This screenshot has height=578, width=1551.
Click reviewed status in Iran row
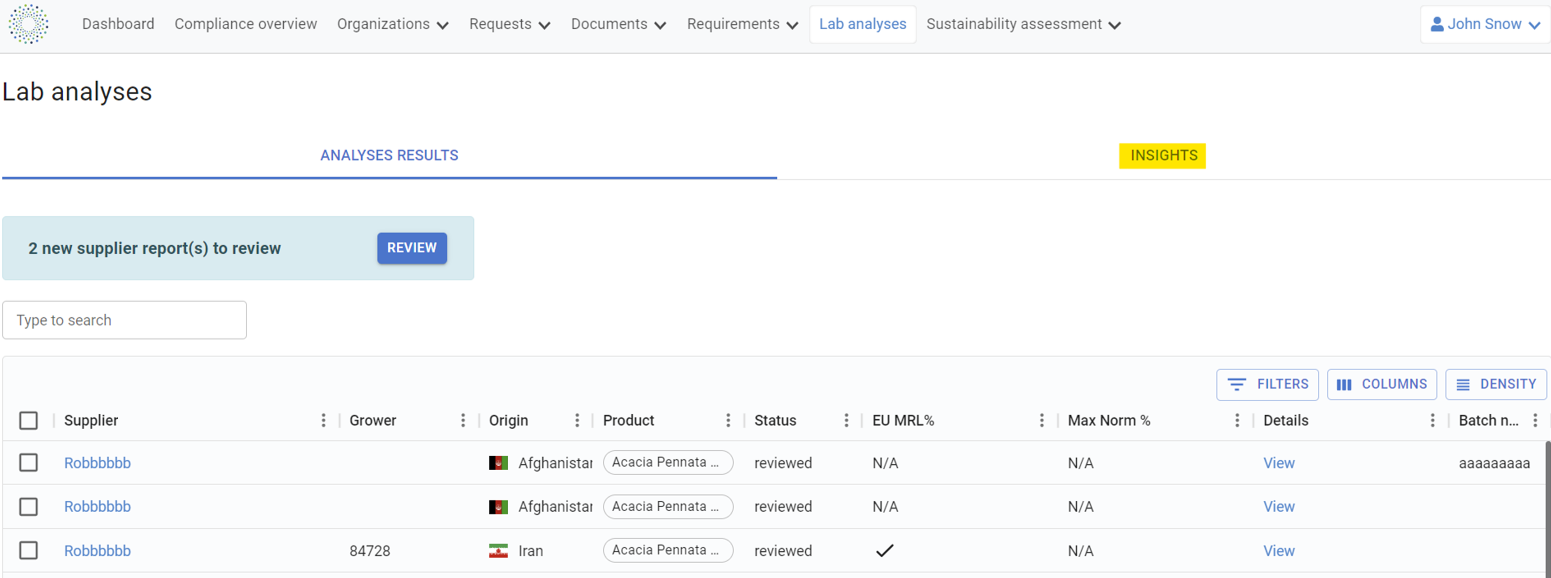click(x=783, y=551)
